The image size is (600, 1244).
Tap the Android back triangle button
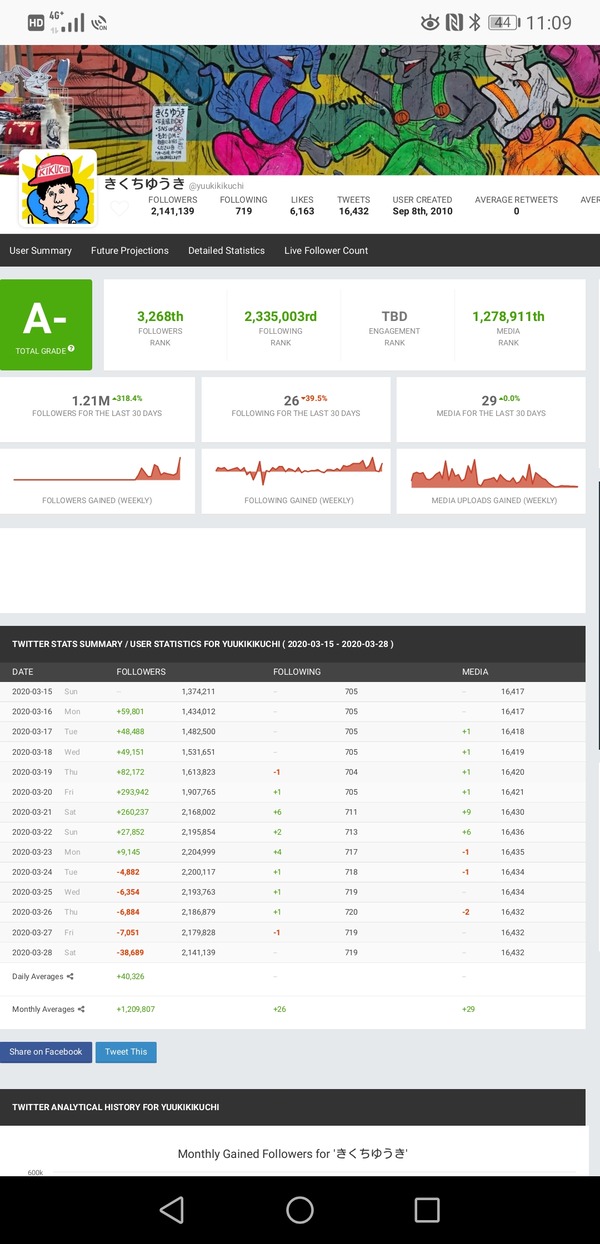pyautogui.click(x=172, y=1210)
